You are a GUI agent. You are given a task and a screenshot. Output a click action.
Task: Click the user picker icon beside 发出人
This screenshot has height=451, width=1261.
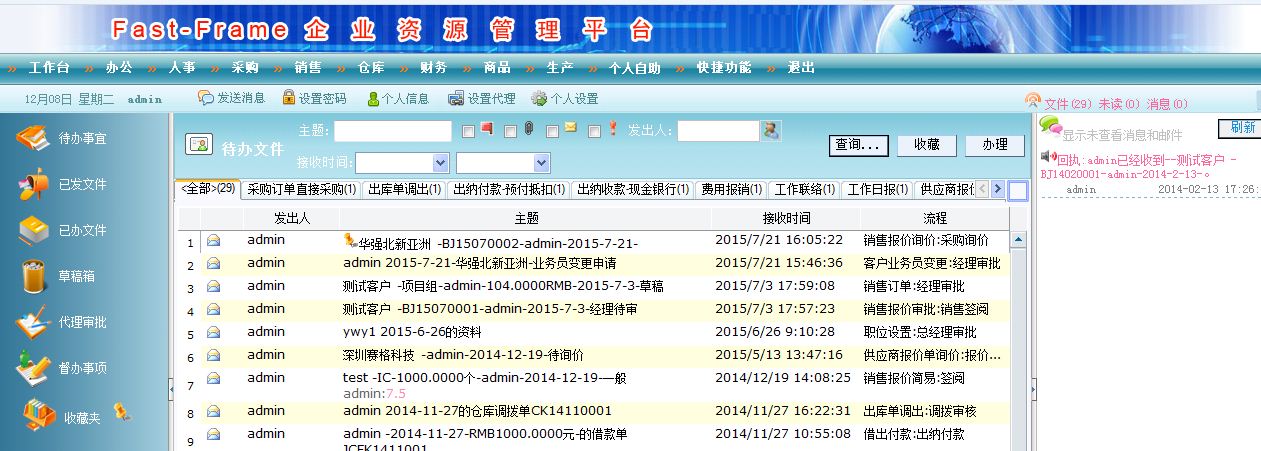coord(771,130)
